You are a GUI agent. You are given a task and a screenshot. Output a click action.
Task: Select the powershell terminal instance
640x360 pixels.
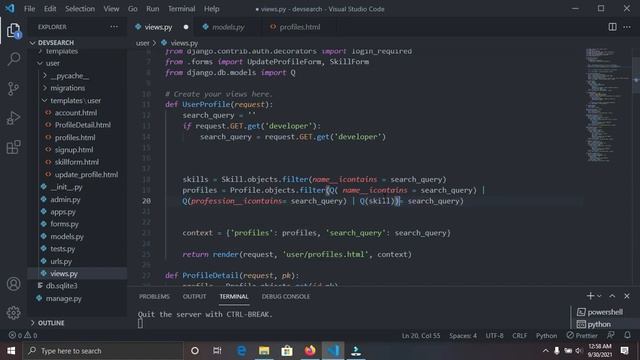pyautogui.click(x=601, y=312)
